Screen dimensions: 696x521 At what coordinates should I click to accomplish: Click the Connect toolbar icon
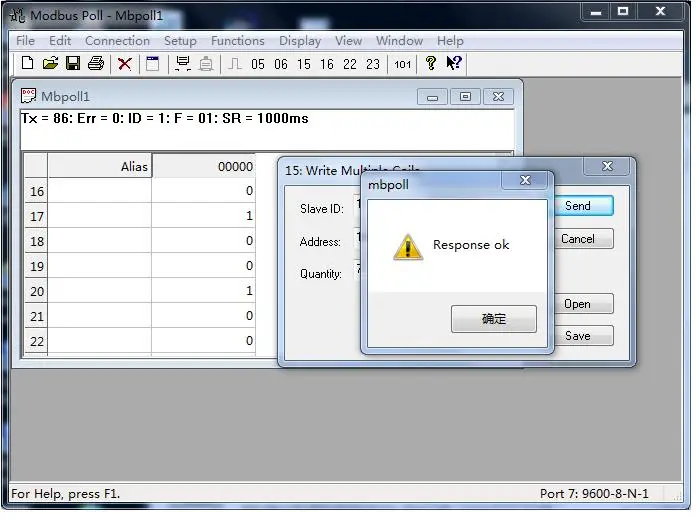pos(183,64)
